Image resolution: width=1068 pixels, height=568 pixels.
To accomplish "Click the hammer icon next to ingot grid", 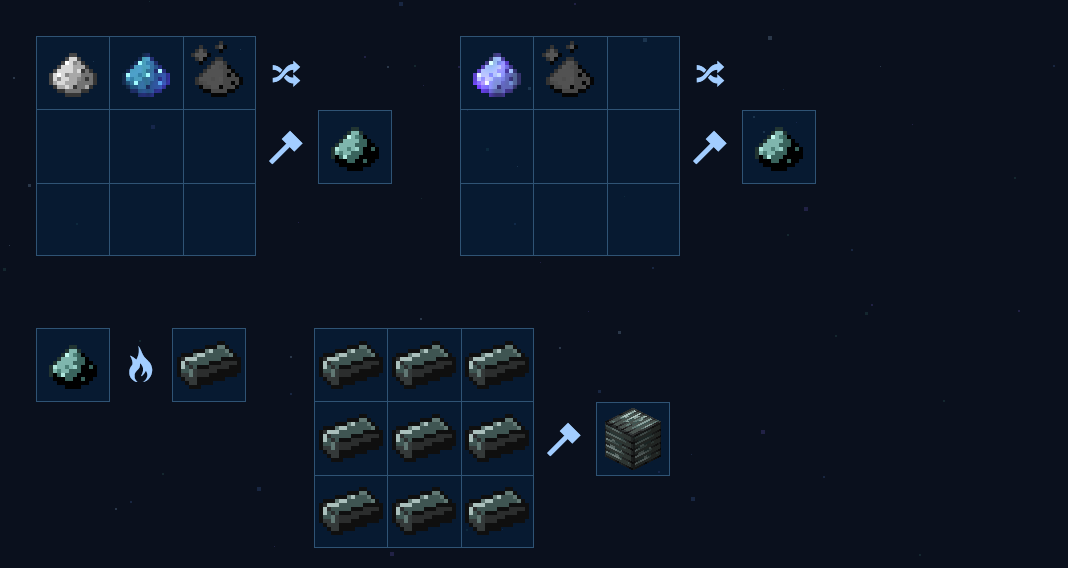I will [564, 439].
